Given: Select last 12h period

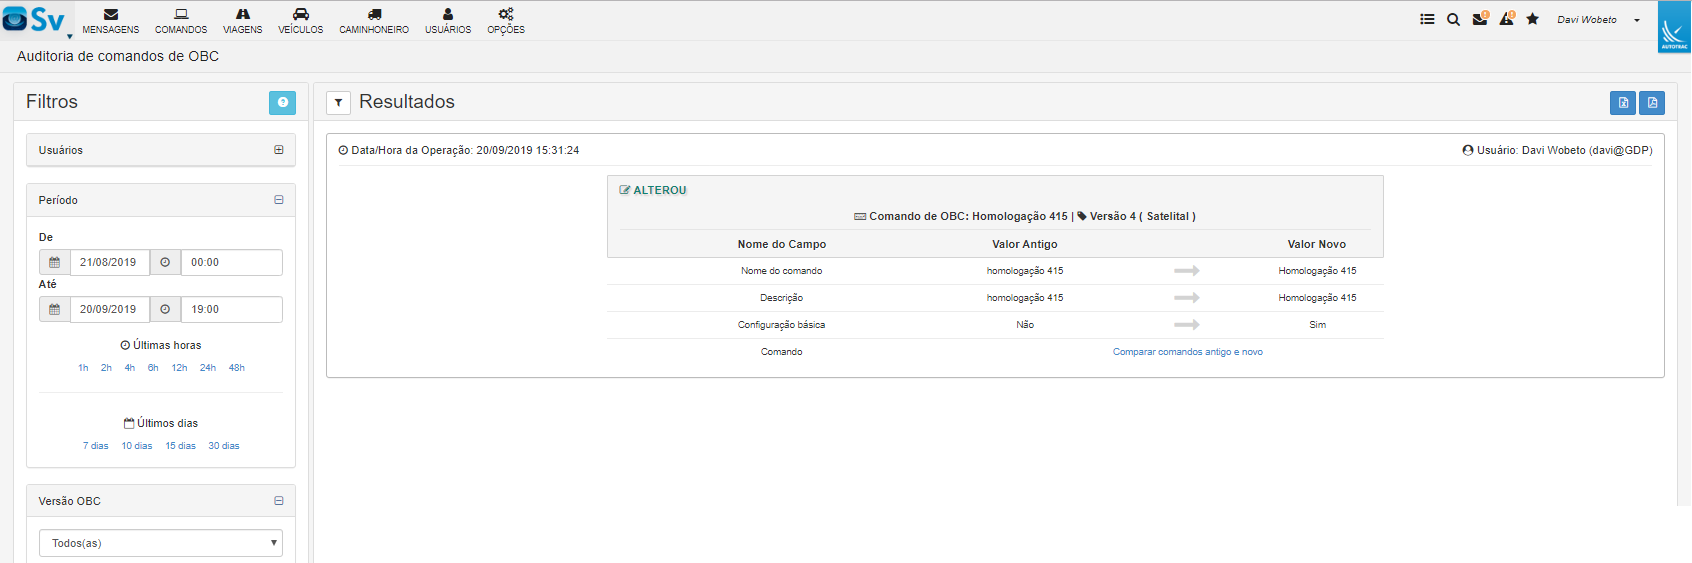Looking at the screenshot, I should [179, 368].
